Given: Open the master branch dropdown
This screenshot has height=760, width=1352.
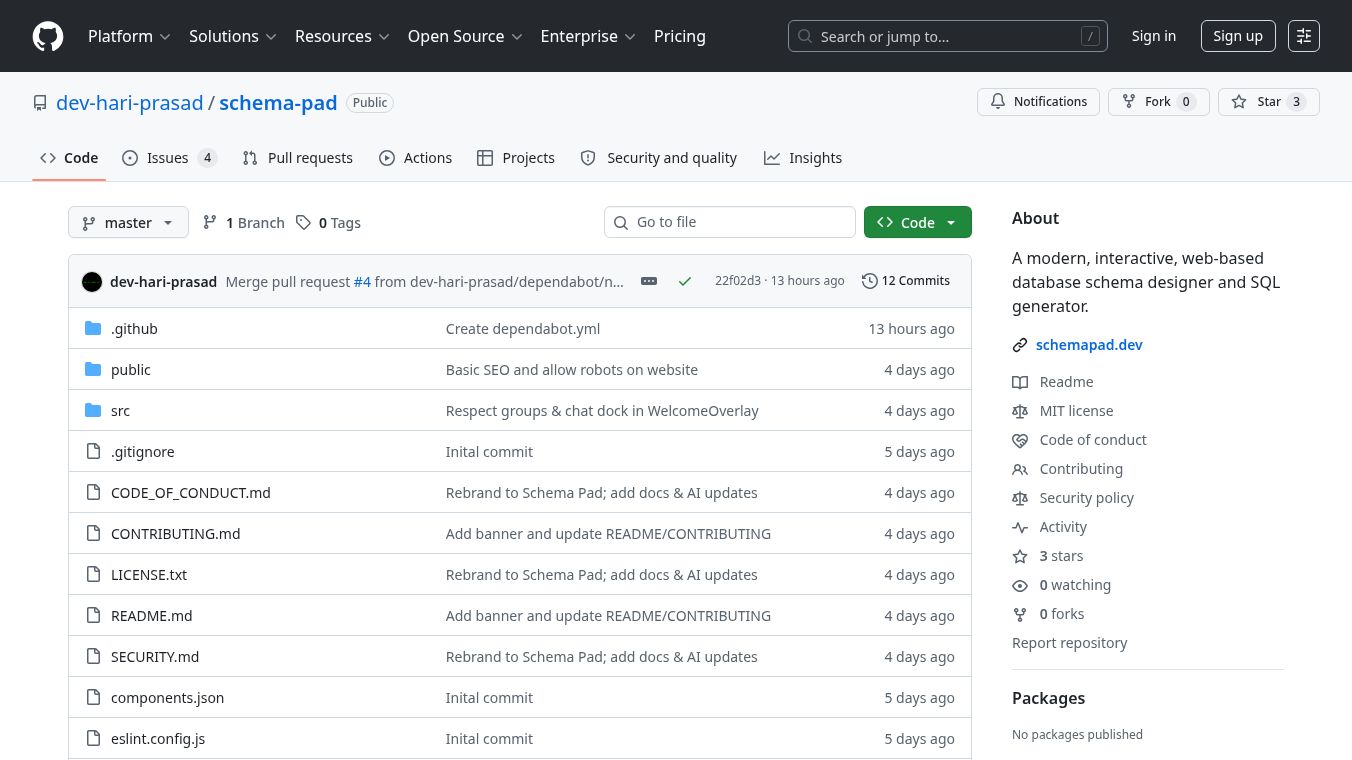Looking at the screenshot, I should (128, 223).
